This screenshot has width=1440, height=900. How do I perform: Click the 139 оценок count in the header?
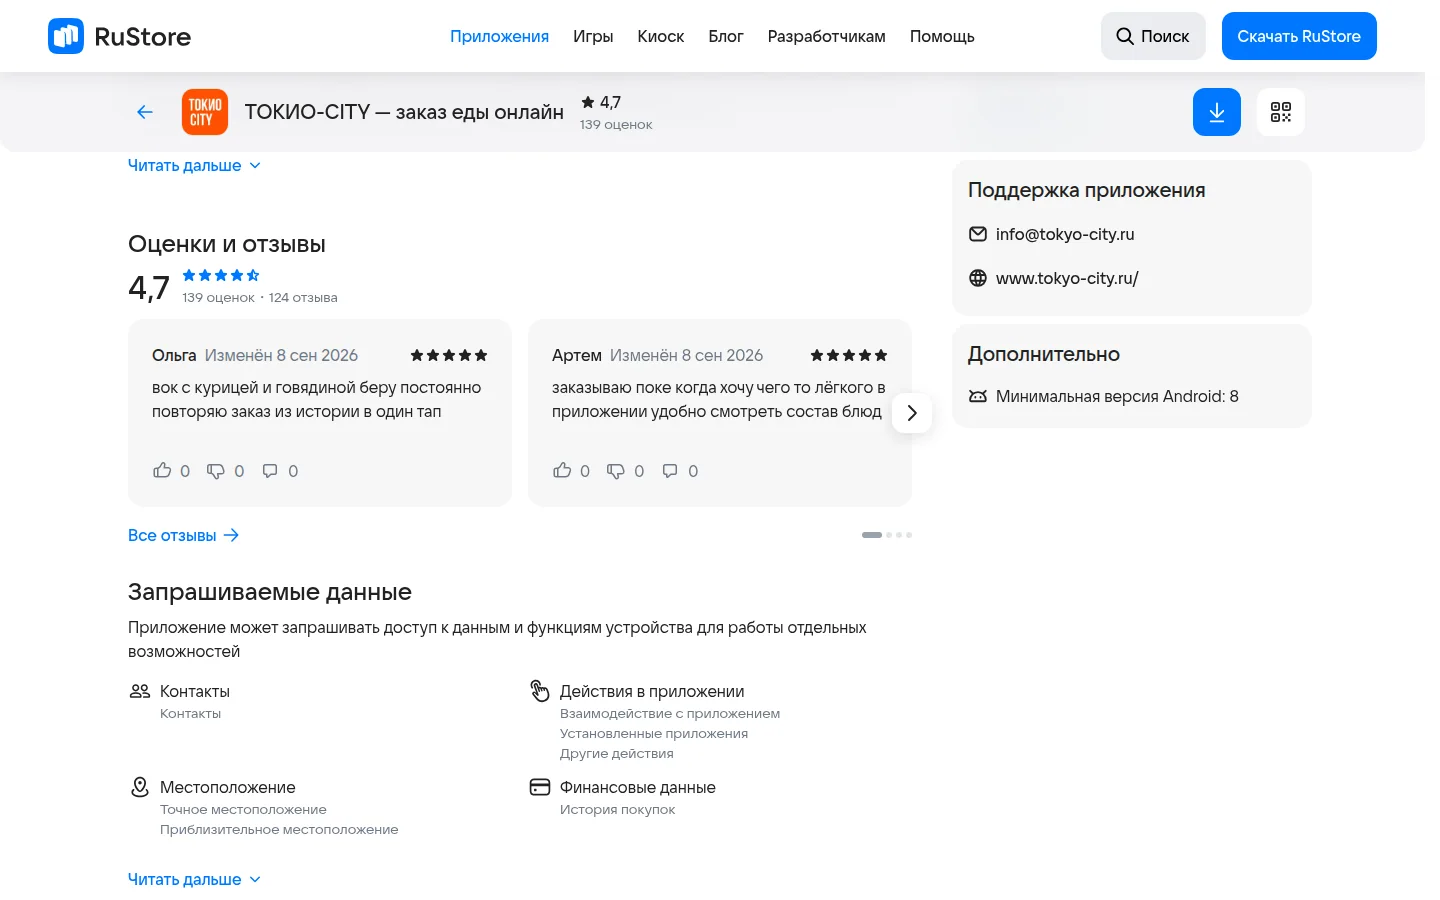pos(616,125)
